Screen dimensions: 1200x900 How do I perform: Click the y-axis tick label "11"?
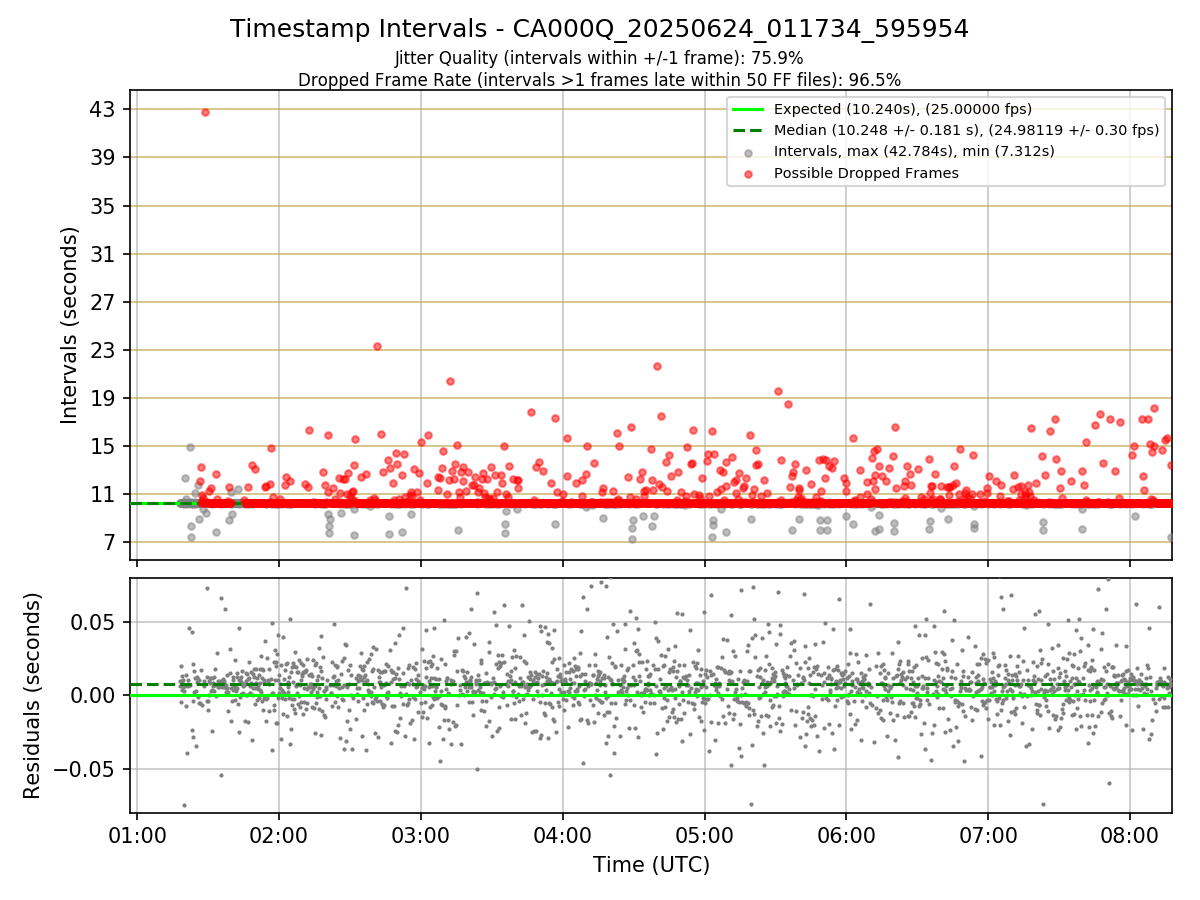(105, 495)
